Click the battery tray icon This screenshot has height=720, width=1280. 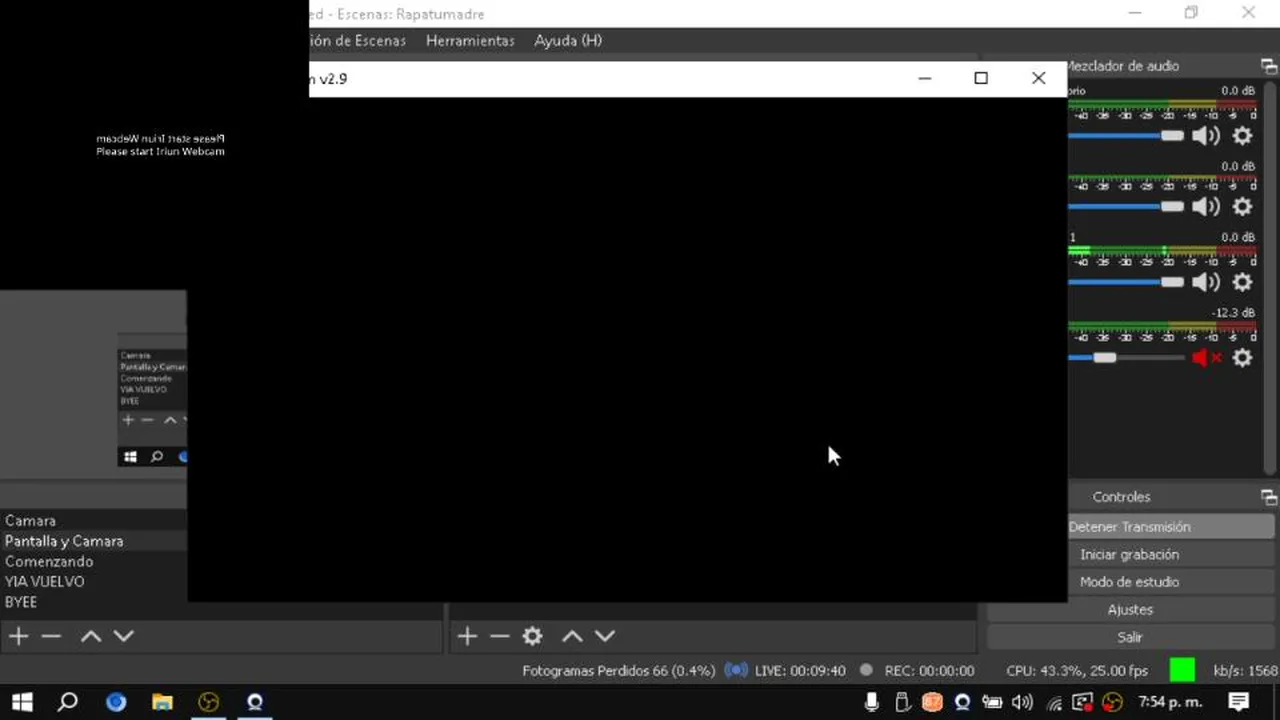point(992,702)
